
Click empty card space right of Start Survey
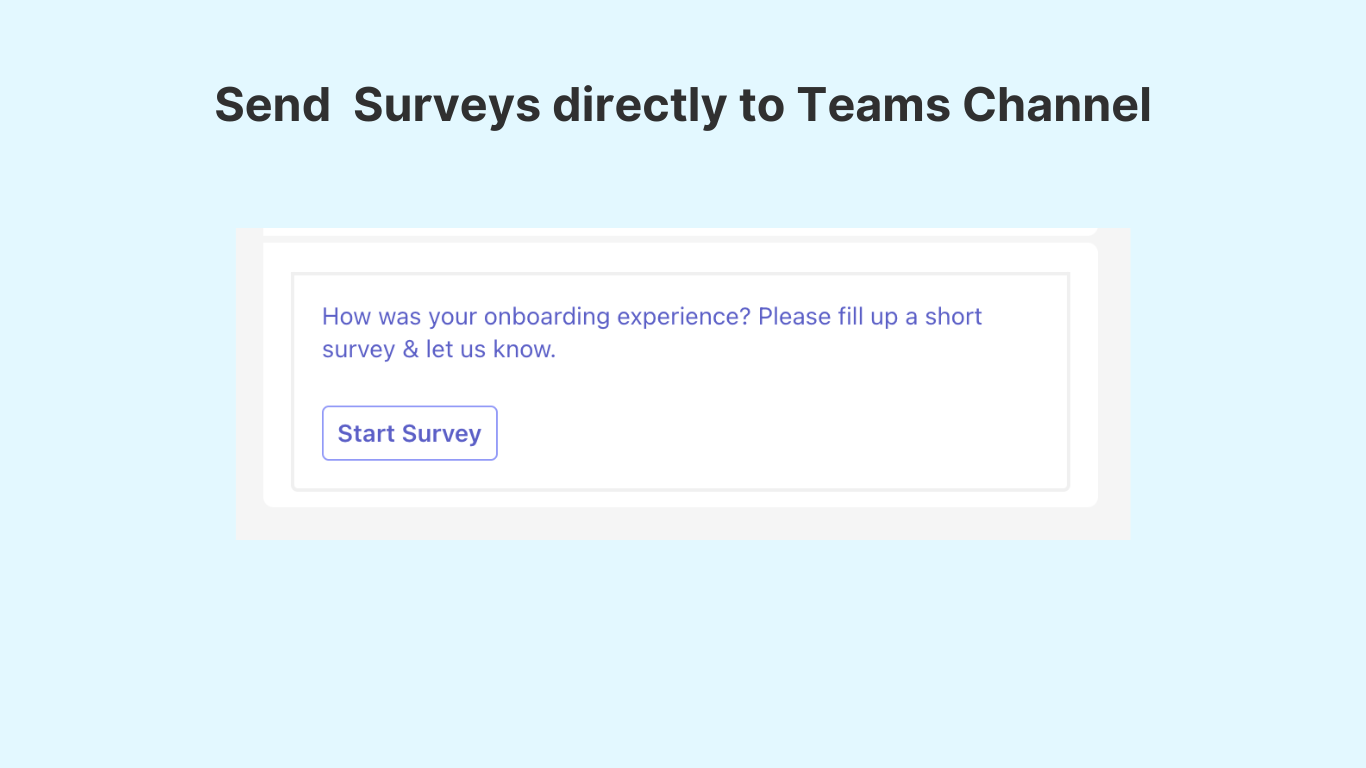[780, 433]
